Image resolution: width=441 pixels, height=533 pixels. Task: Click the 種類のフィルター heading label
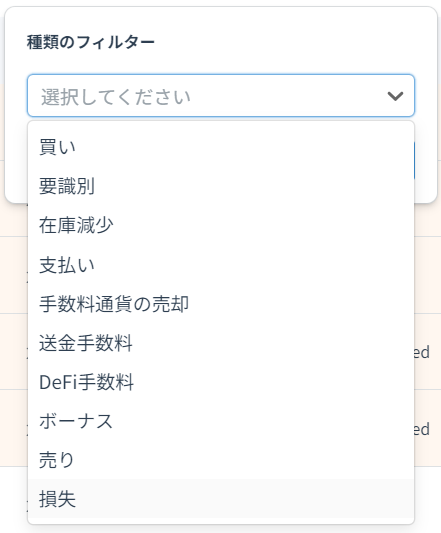[x=91, y=43]
